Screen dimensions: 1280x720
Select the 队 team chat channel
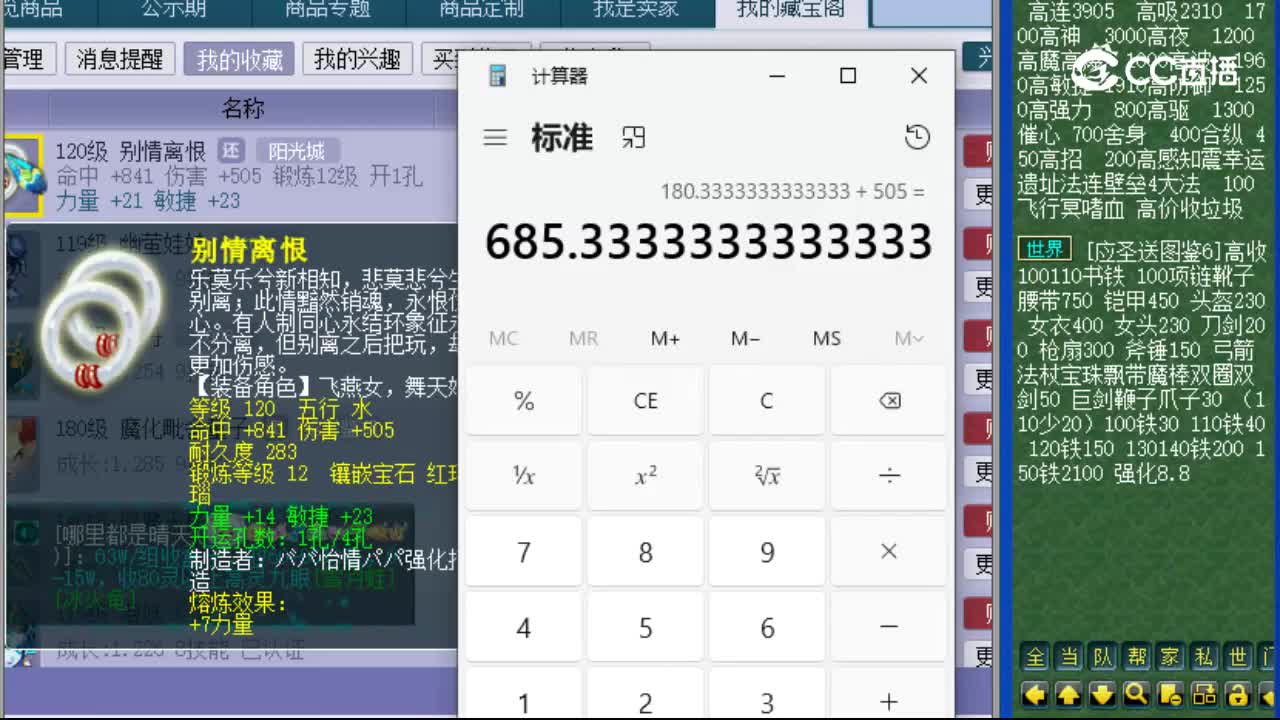pyautogui.click(x=1103, y=656)
